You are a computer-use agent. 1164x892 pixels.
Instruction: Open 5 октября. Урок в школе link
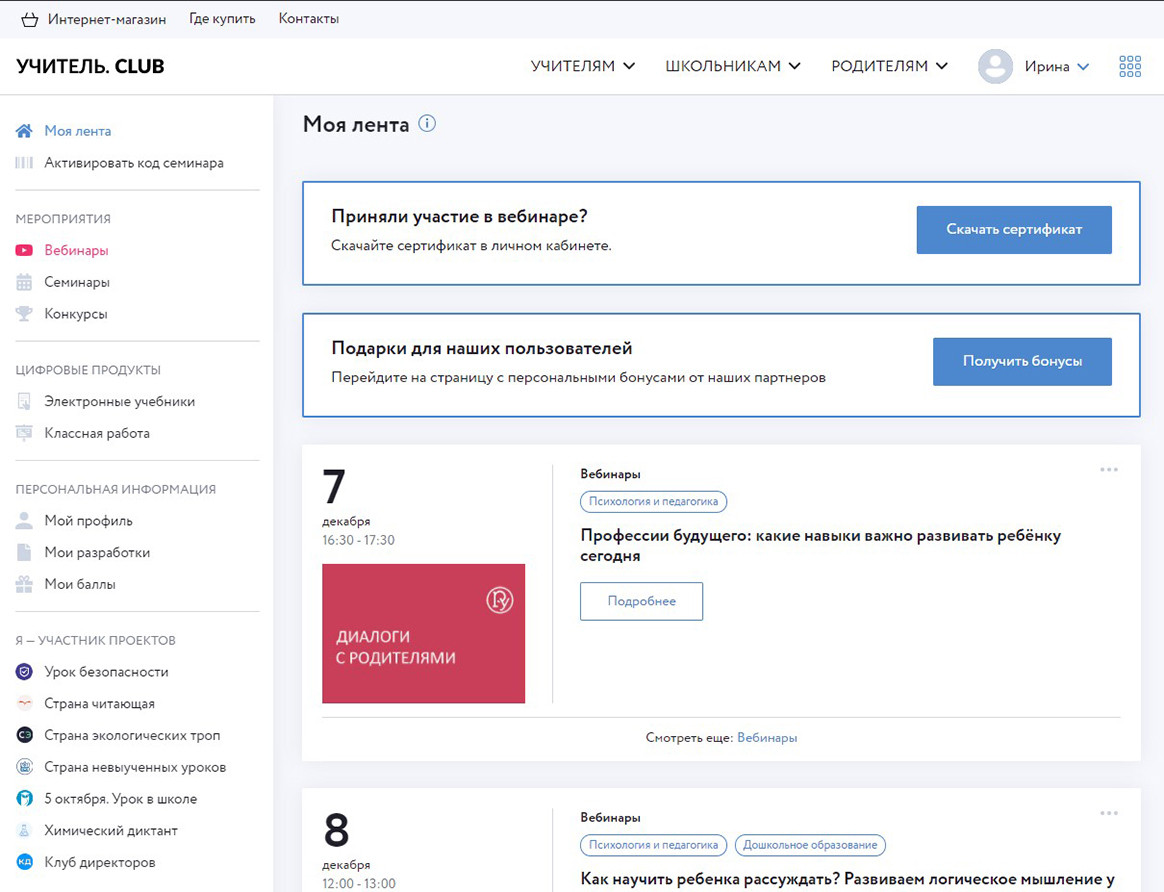120,798
